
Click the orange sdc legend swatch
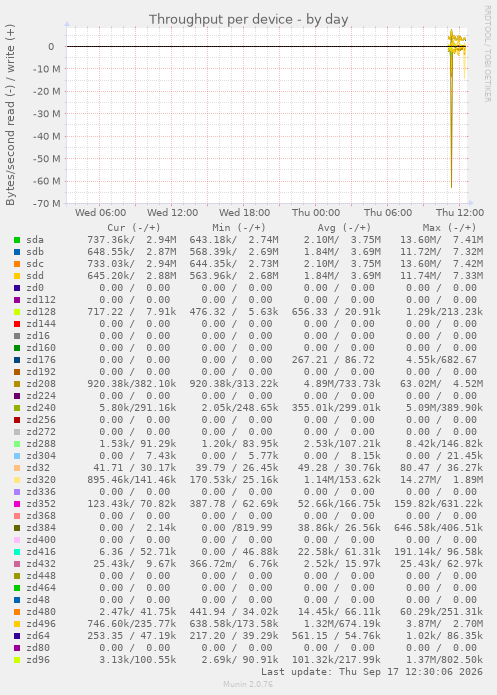point(17,264)
